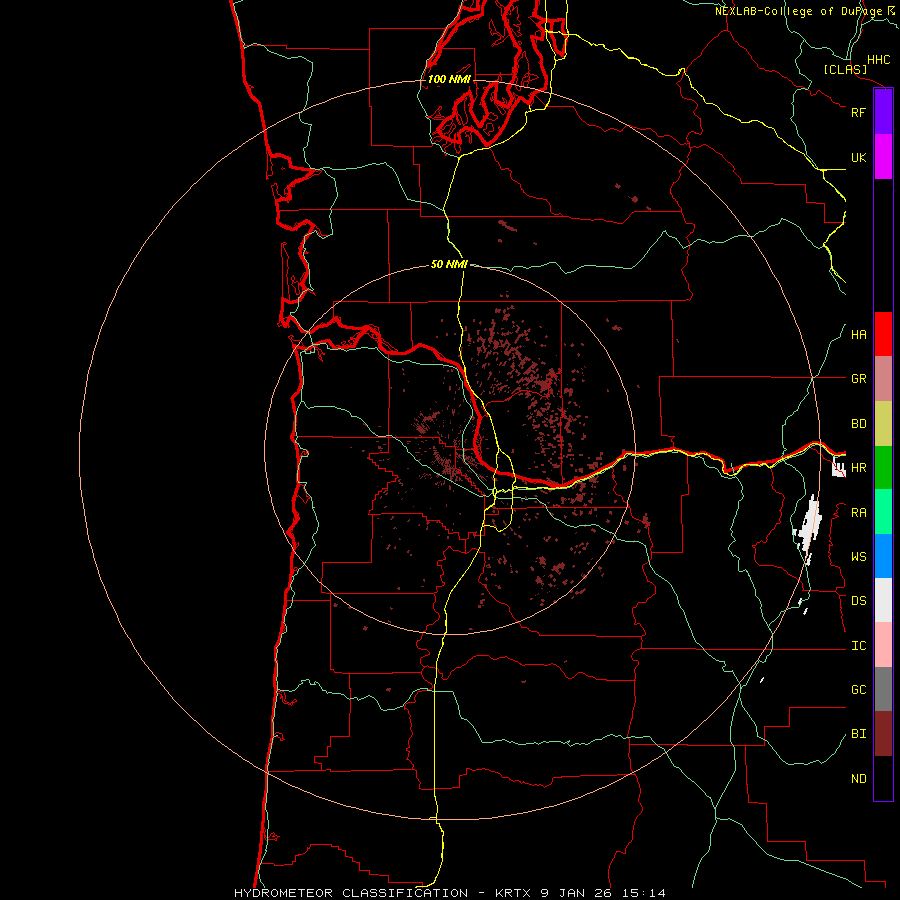Image resolution: width=900 pixels, height=900 pixels.
Task: Click the IC pink legend swatch
Action: click(883, 645)
